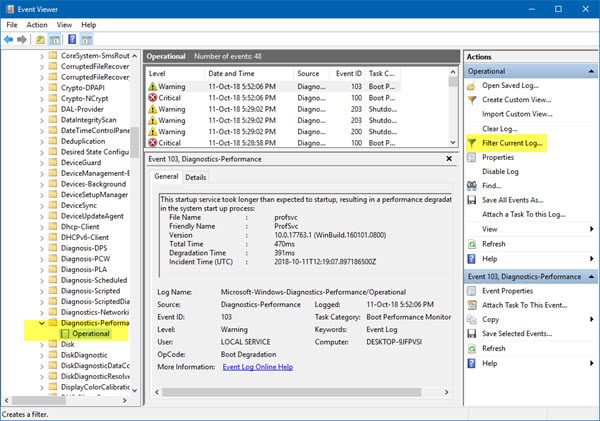Open the View submenu arrow in Actions
This screenshot has height=421, width=600.
click(x=591, y=229)
